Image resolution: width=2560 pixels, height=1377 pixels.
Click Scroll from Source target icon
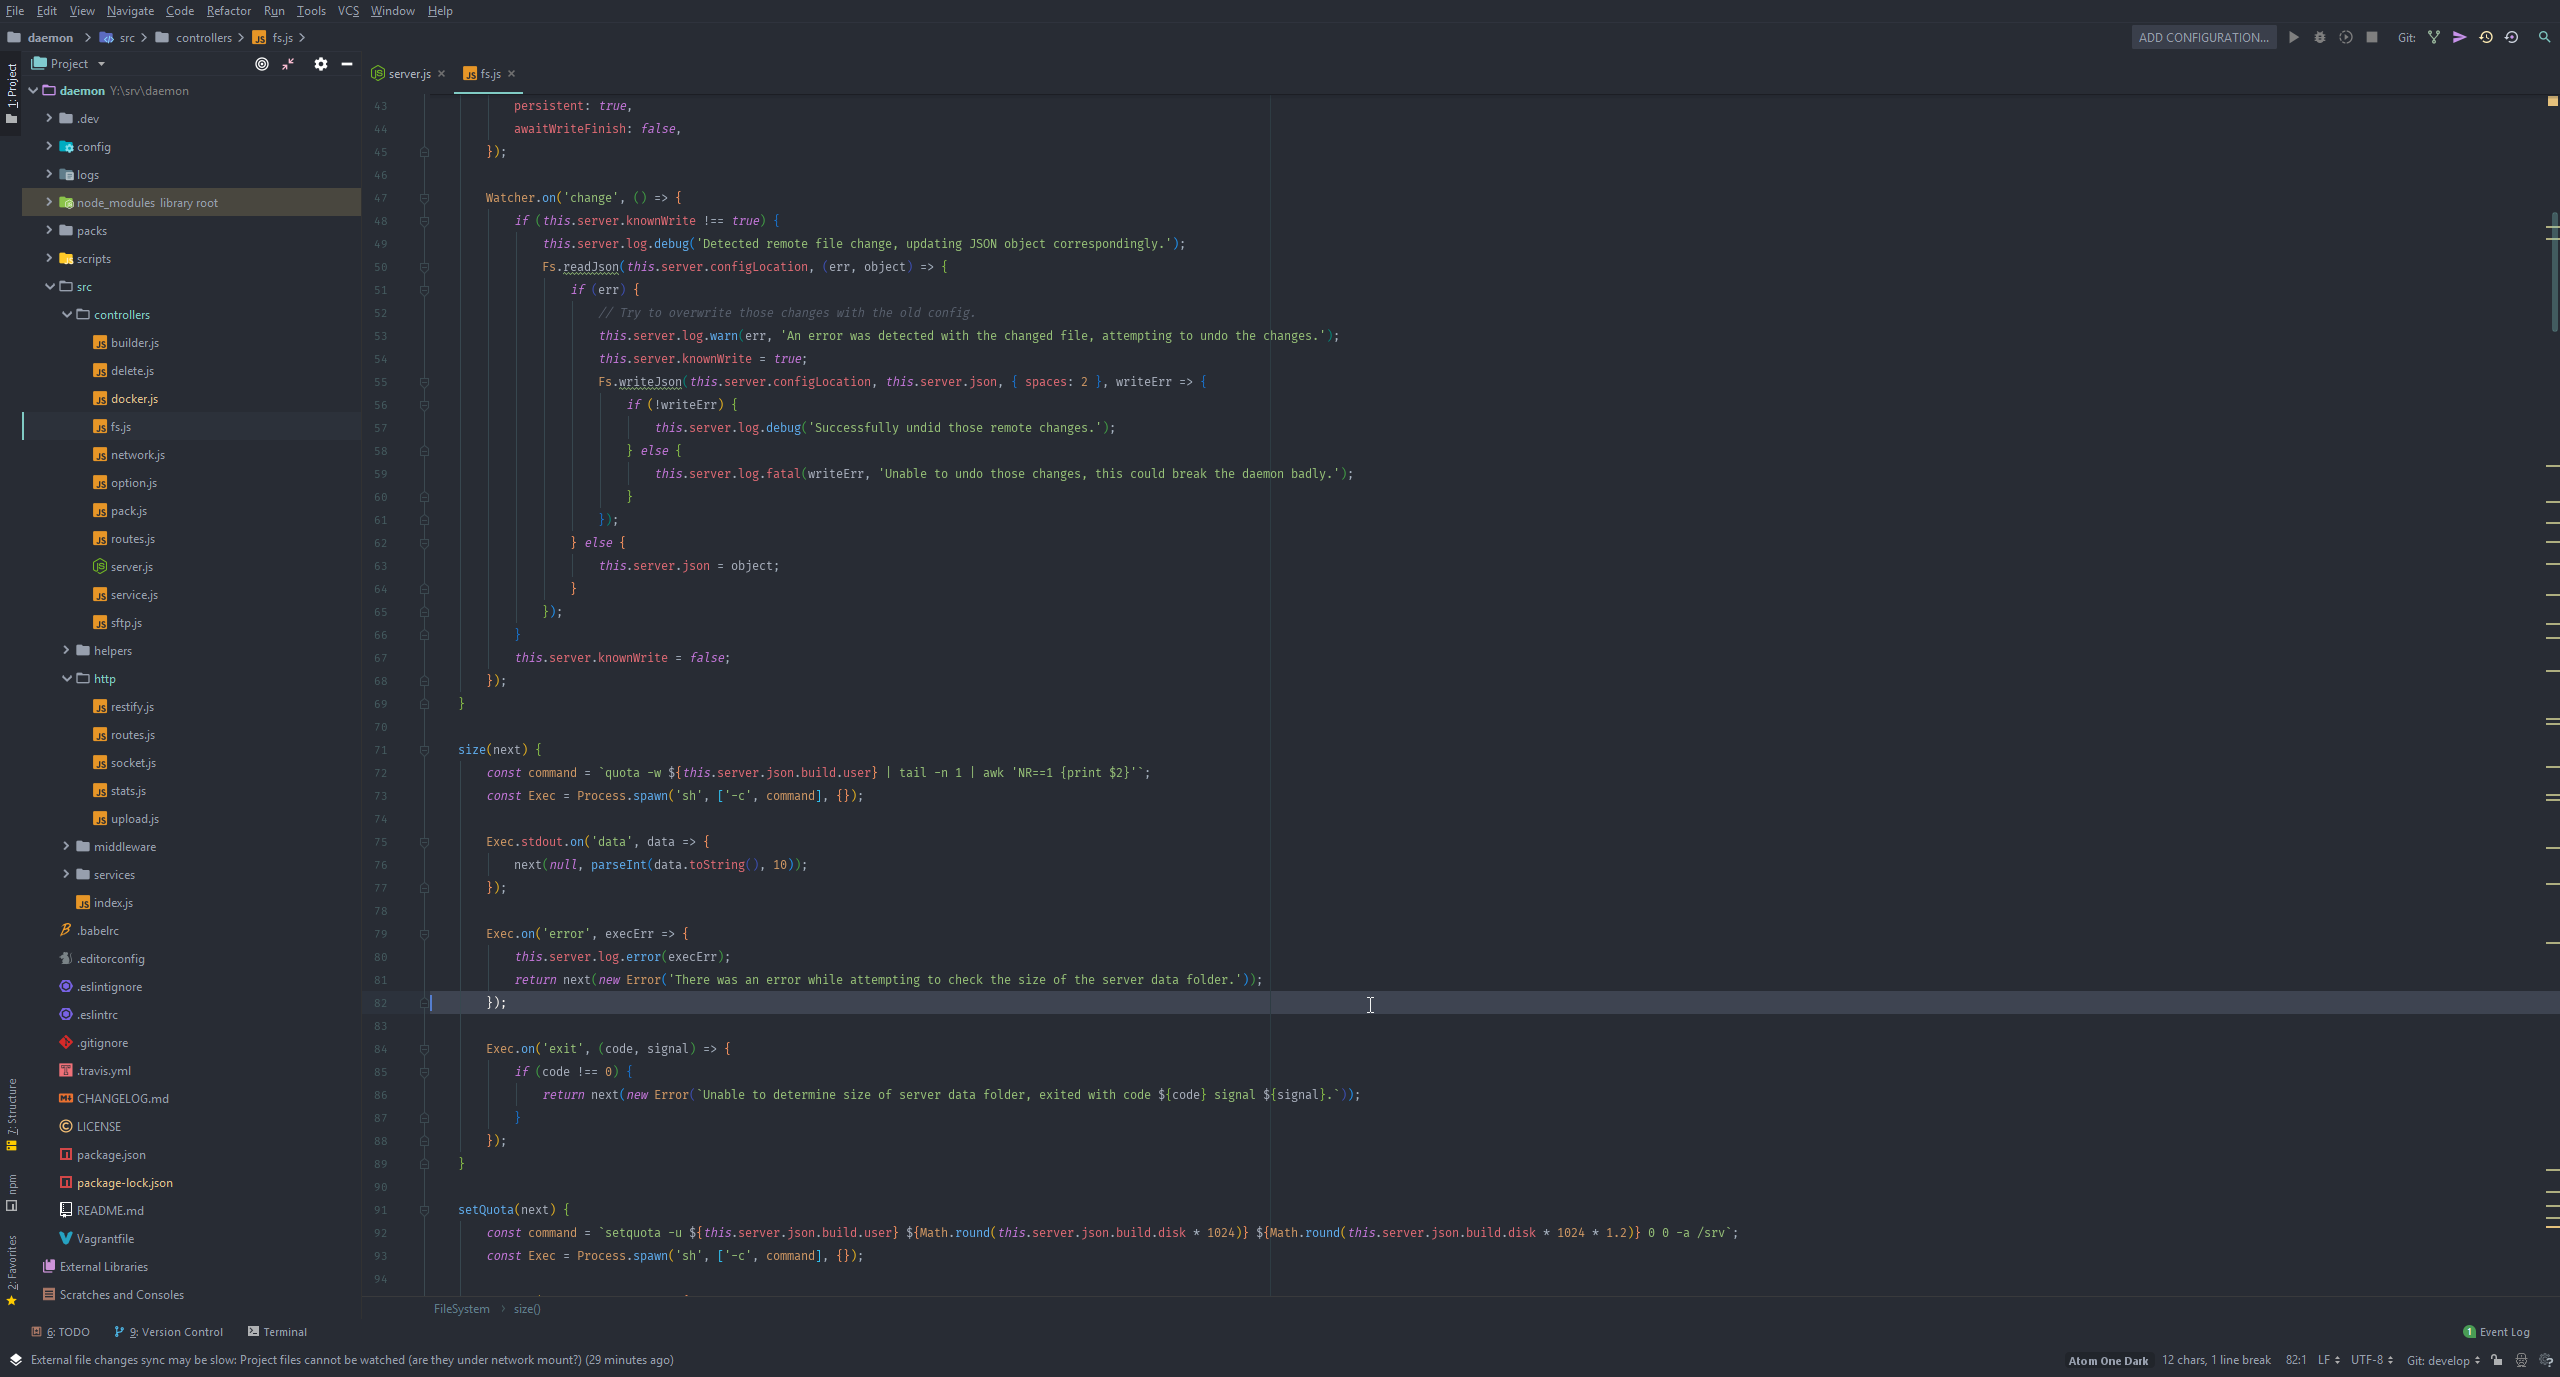click(262, 64)
